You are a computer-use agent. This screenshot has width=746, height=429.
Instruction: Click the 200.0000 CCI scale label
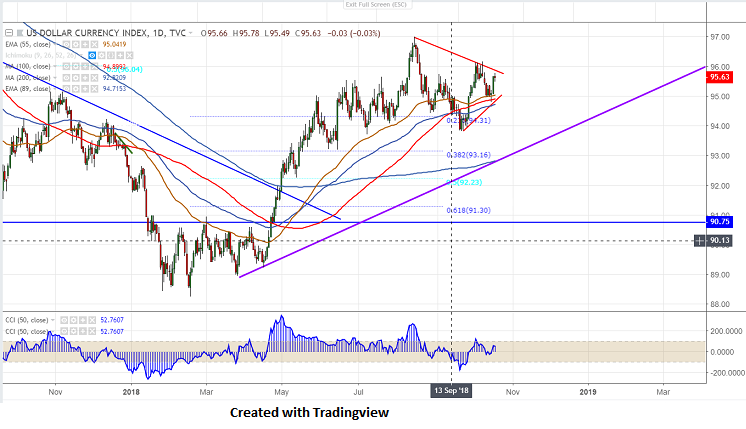(x=726, y=331)
